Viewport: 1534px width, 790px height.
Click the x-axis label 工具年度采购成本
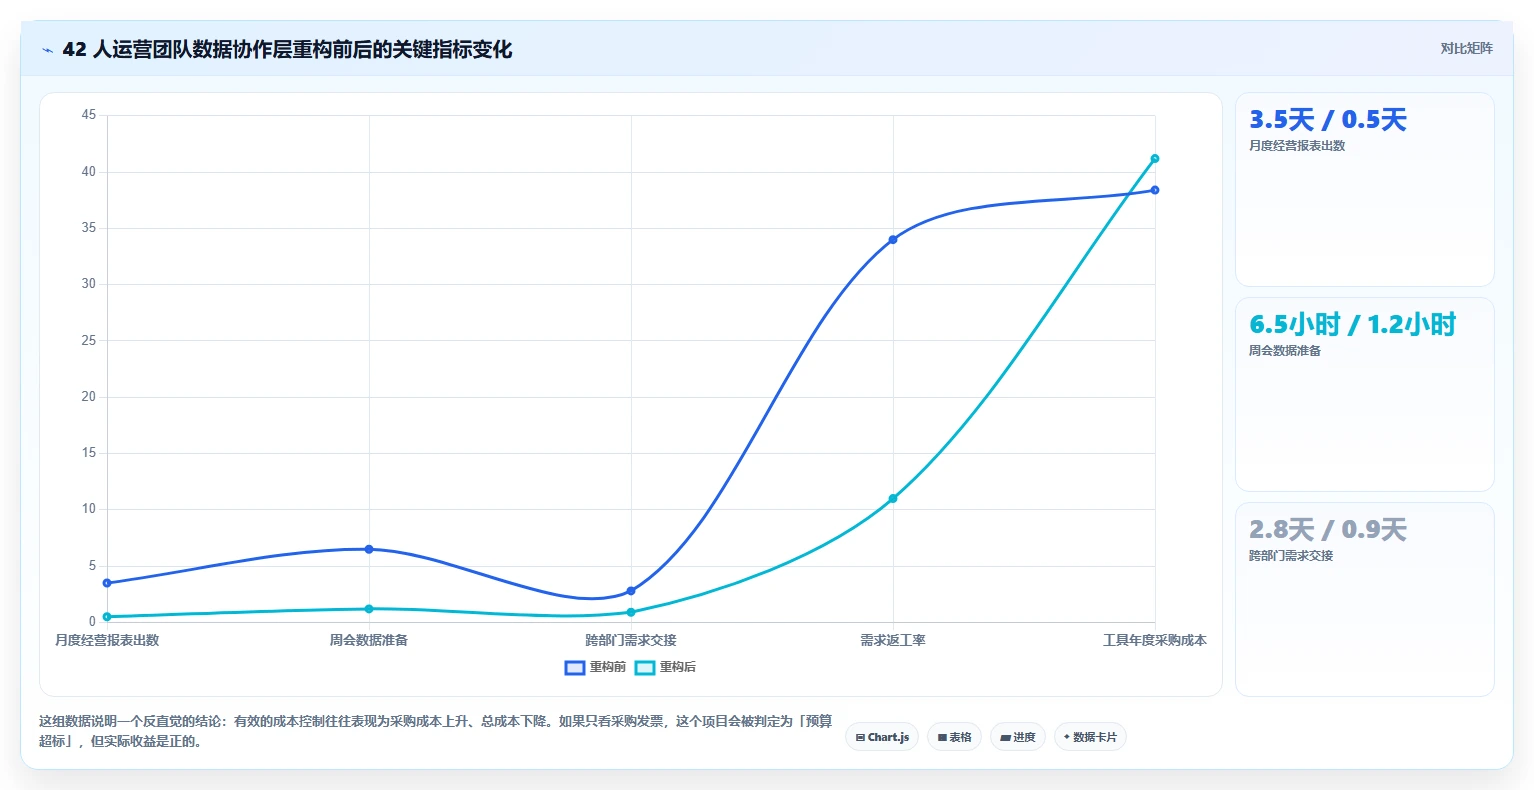coord(1155,640)
